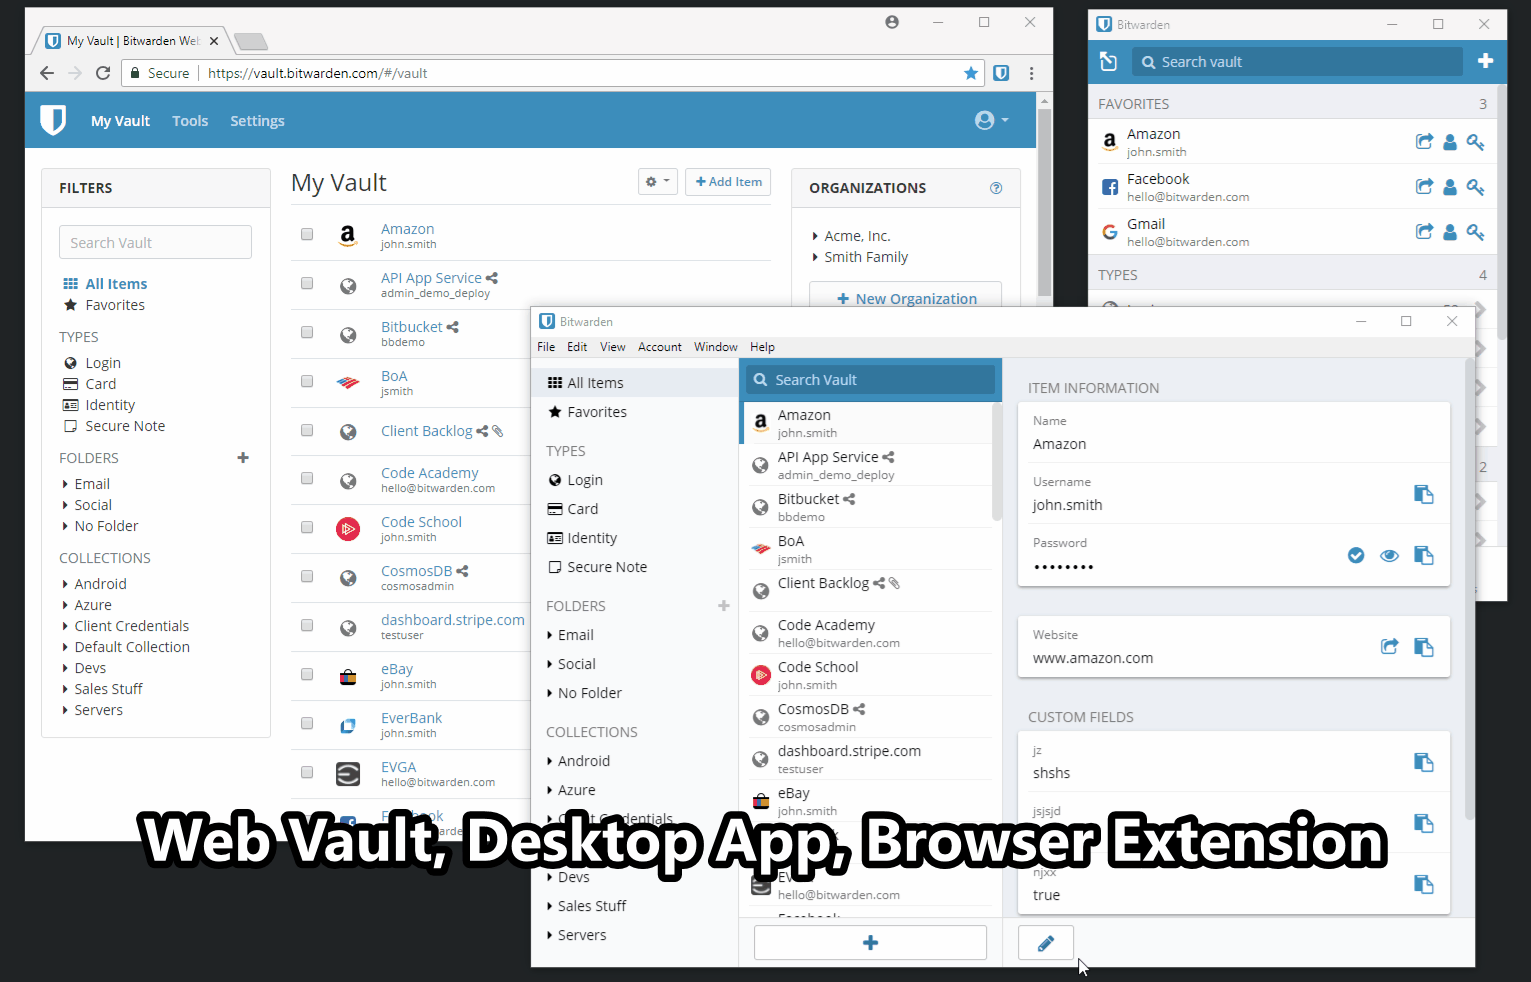Open the gear options dropdown in My Vault

click(657, 181)
